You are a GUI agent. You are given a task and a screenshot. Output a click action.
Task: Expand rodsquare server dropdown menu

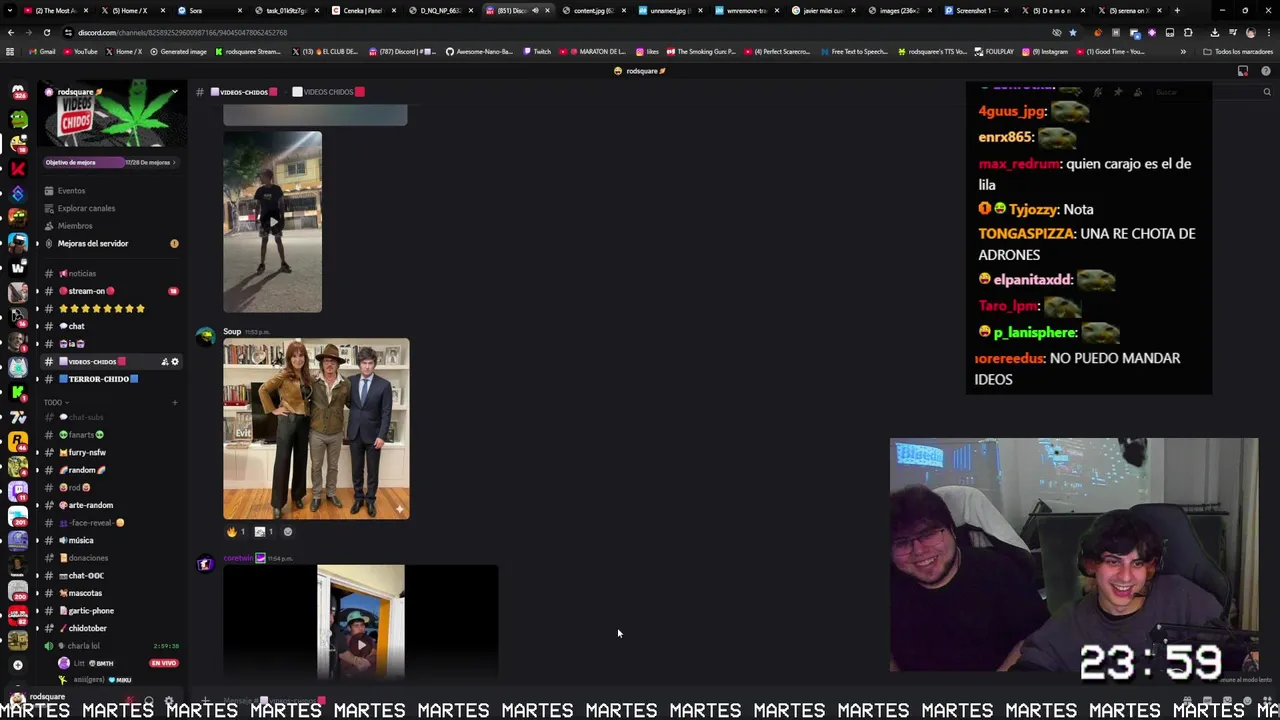click(x=174, y=92)
